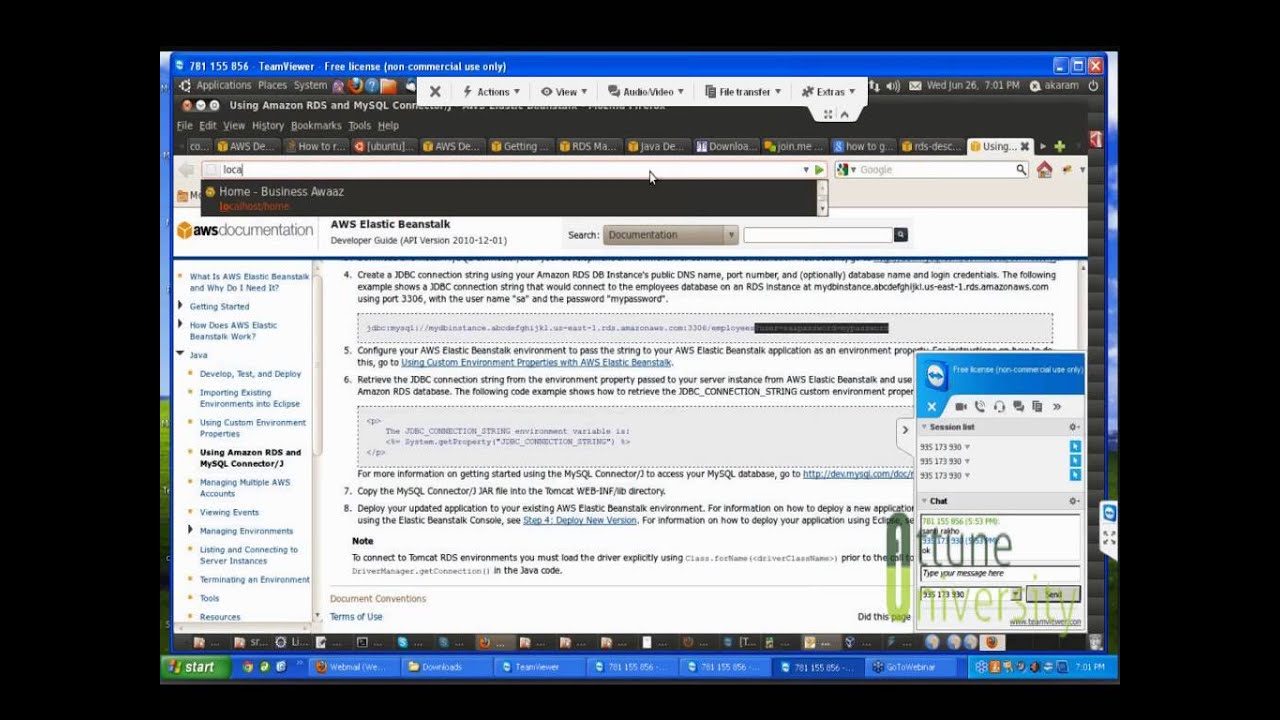Open the chat icon in TeamViewer panel toolbar
Viewport: 1280px width, 720px height.
pos(1018,407)
